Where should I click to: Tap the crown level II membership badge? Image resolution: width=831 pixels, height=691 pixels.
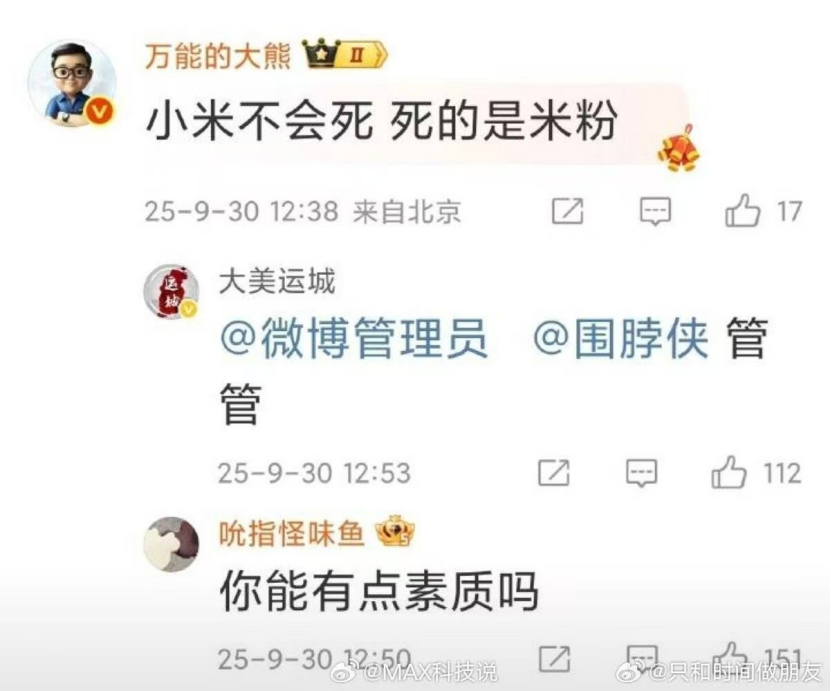click(345, 54)
